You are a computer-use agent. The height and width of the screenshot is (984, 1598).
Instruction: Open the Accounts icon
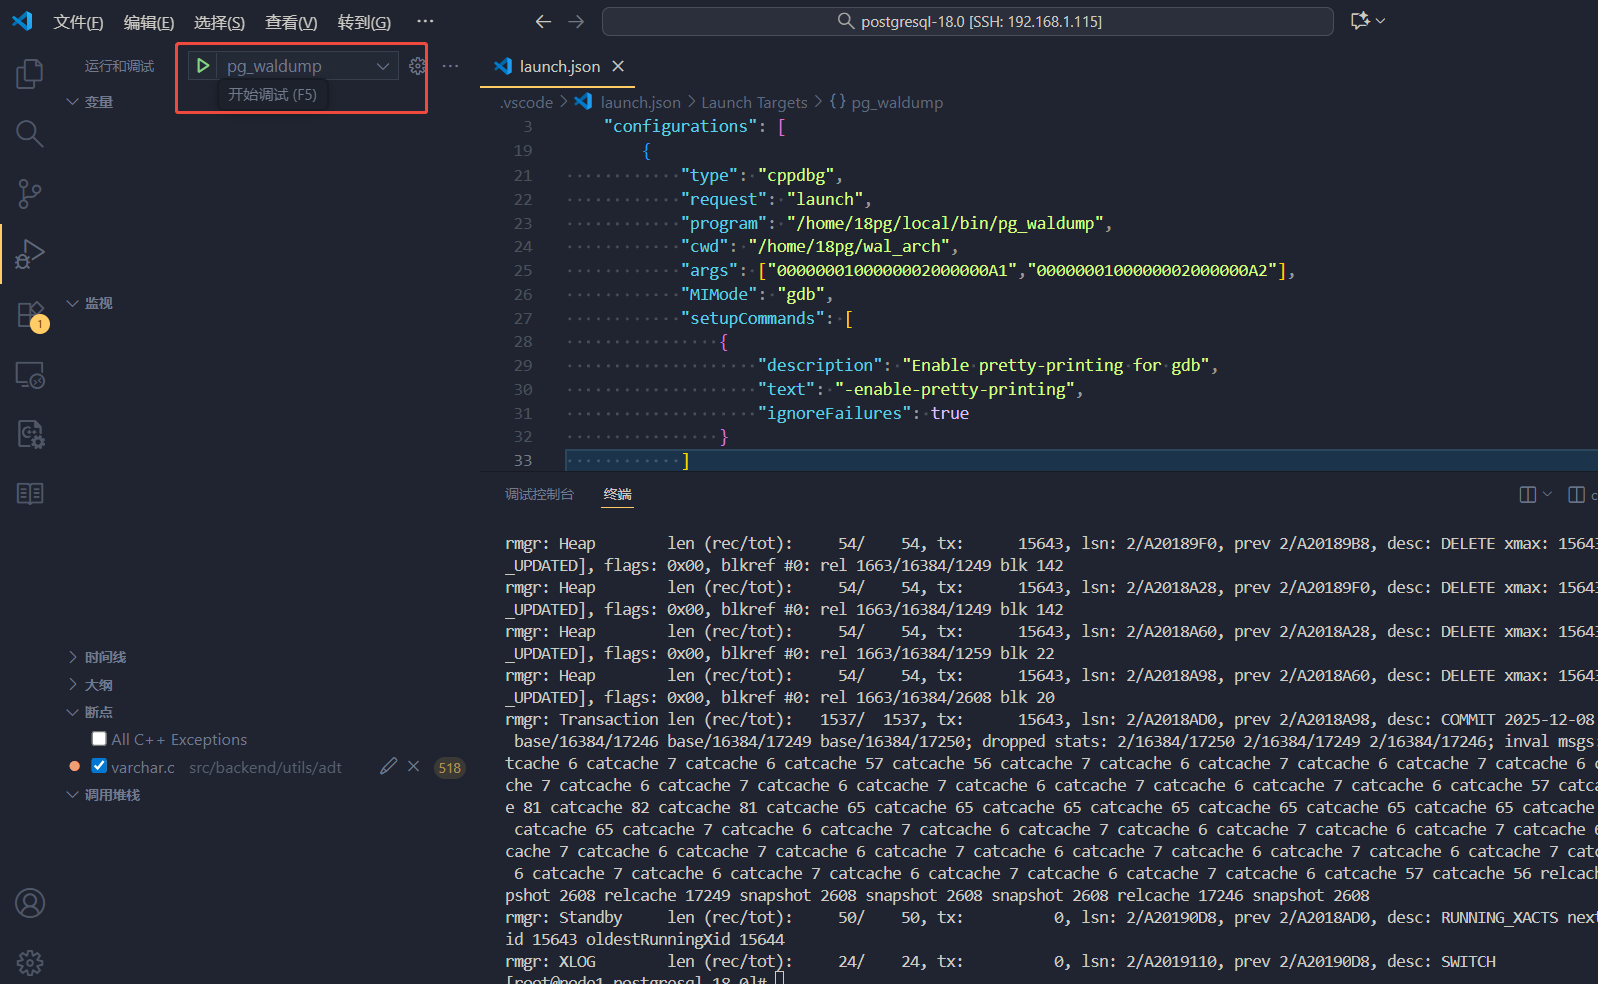coord(30,903)
